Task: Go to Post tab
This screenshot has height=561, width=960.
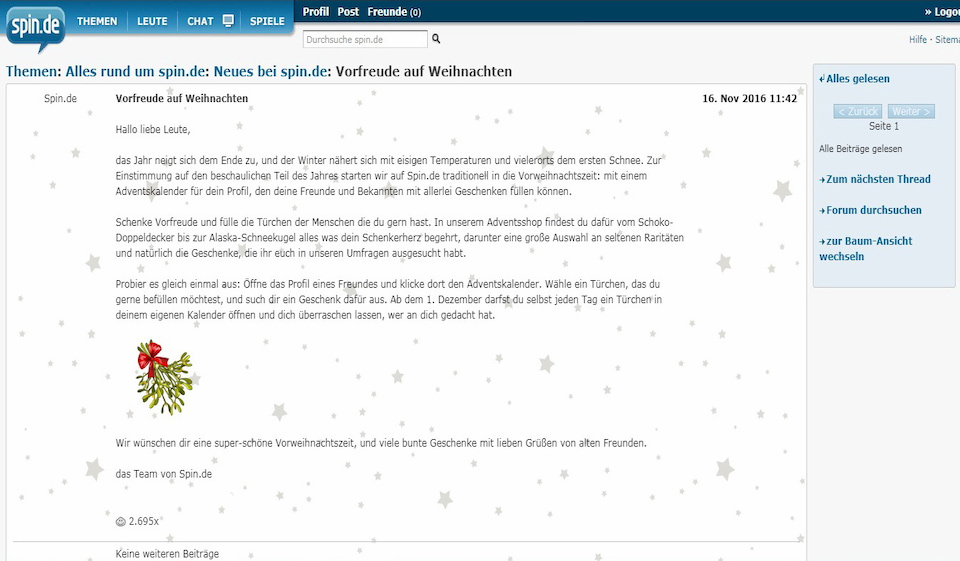Action: point(348,12)
